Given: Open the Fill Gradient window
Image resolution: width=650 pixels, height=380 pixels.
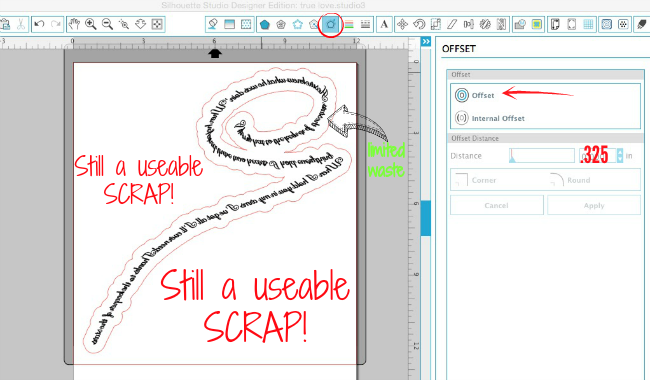Looking at the screenshot, I should tap(229, 24).
